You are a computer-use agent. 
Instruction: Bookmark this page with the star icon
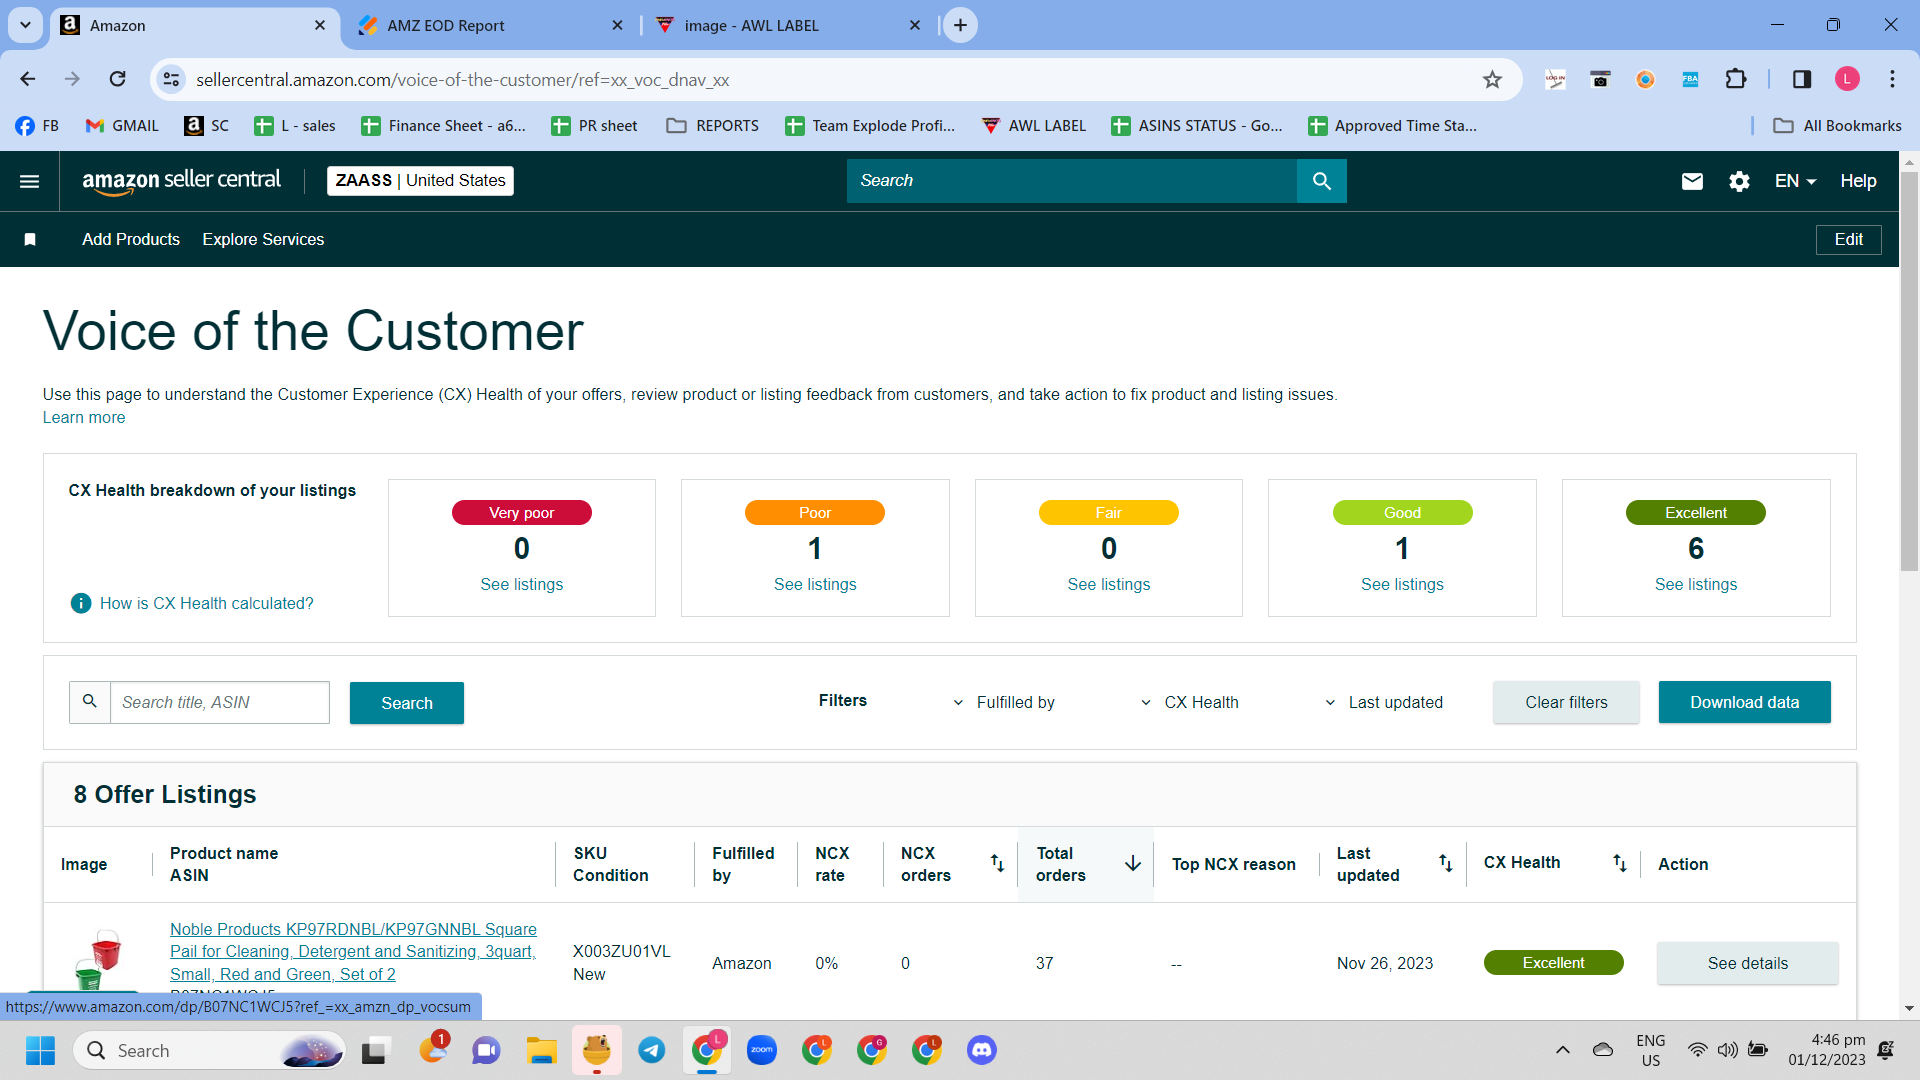tap(1492, 79)
